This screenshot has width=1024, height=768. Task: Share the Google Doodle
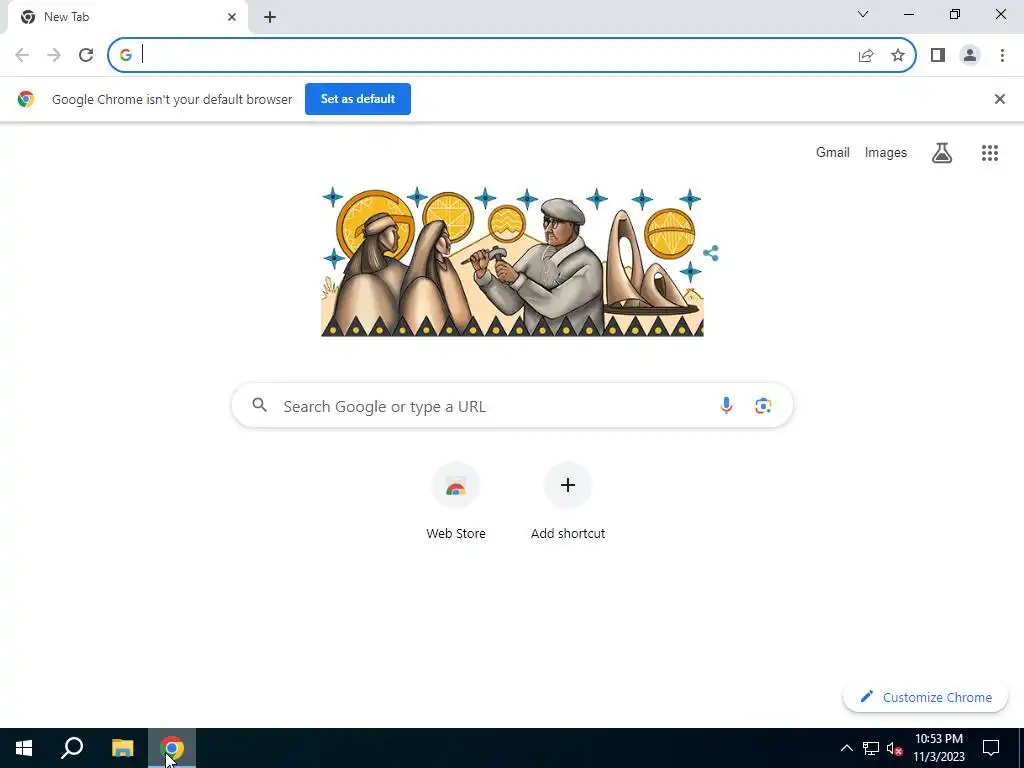coord(711,253)
